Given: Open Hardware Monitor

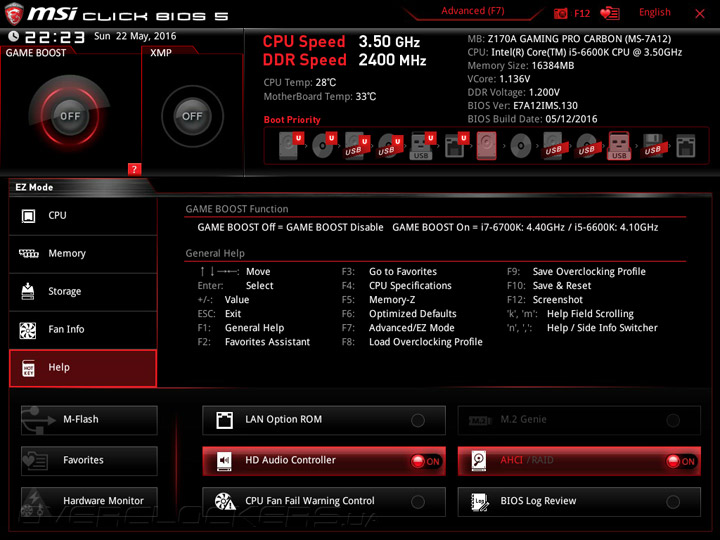Looking at the screenshot, I should 89,501.
